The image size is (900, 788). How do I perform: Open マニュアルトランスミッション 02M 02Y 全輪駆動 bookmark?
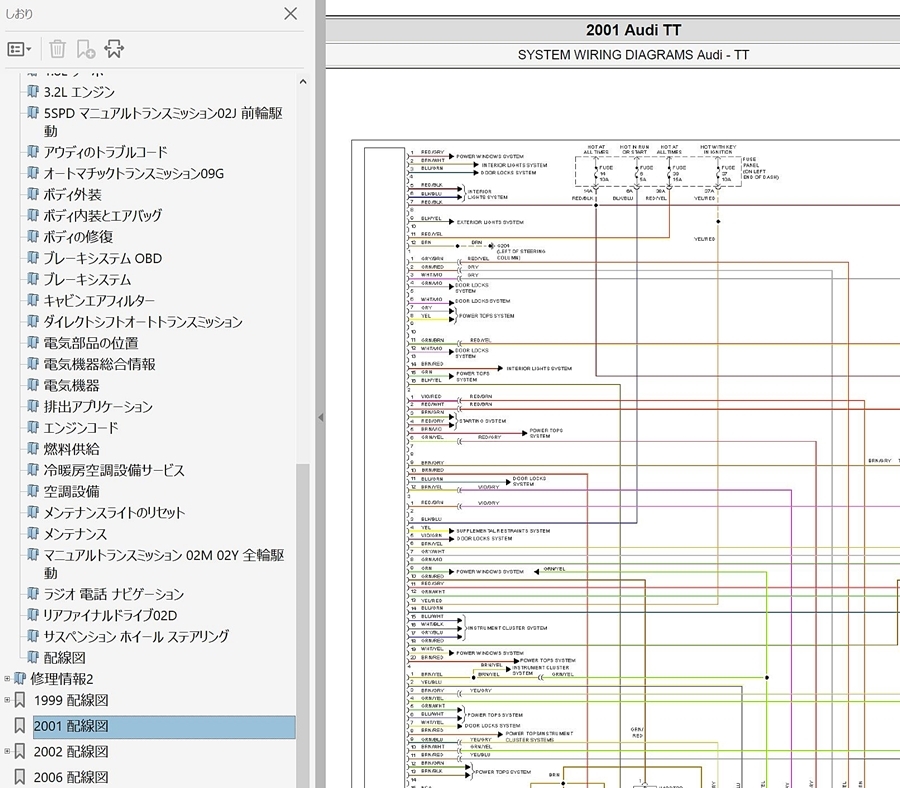point(164,564)
